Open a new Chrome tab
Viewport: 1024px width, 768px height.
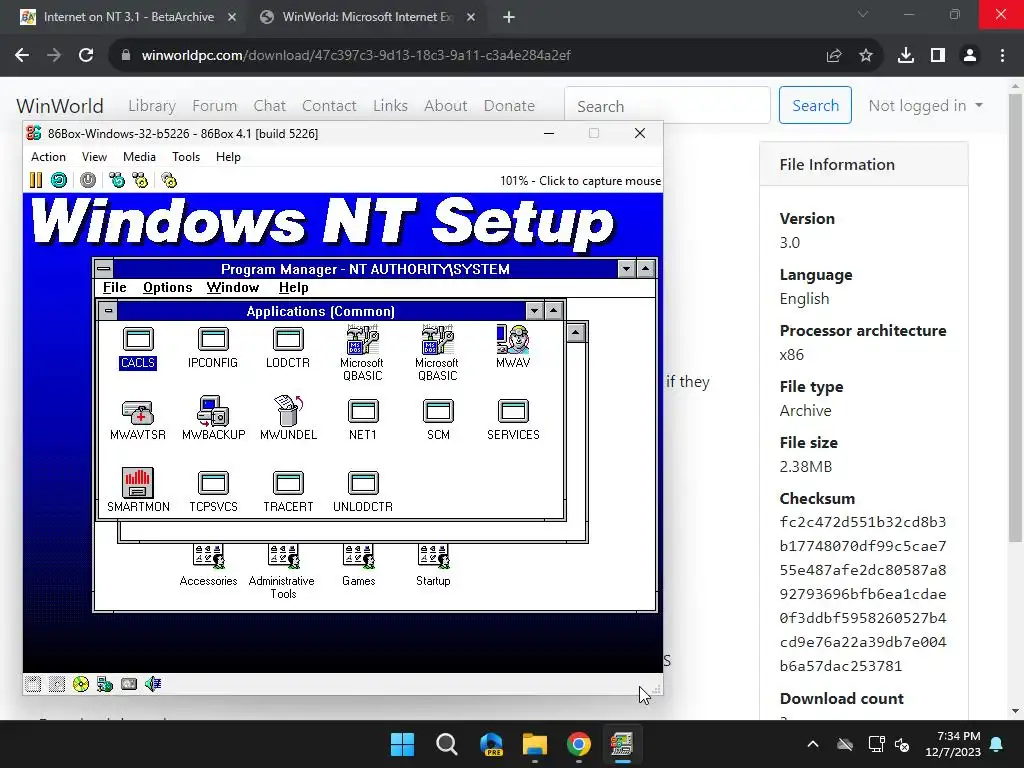[509, 17]
